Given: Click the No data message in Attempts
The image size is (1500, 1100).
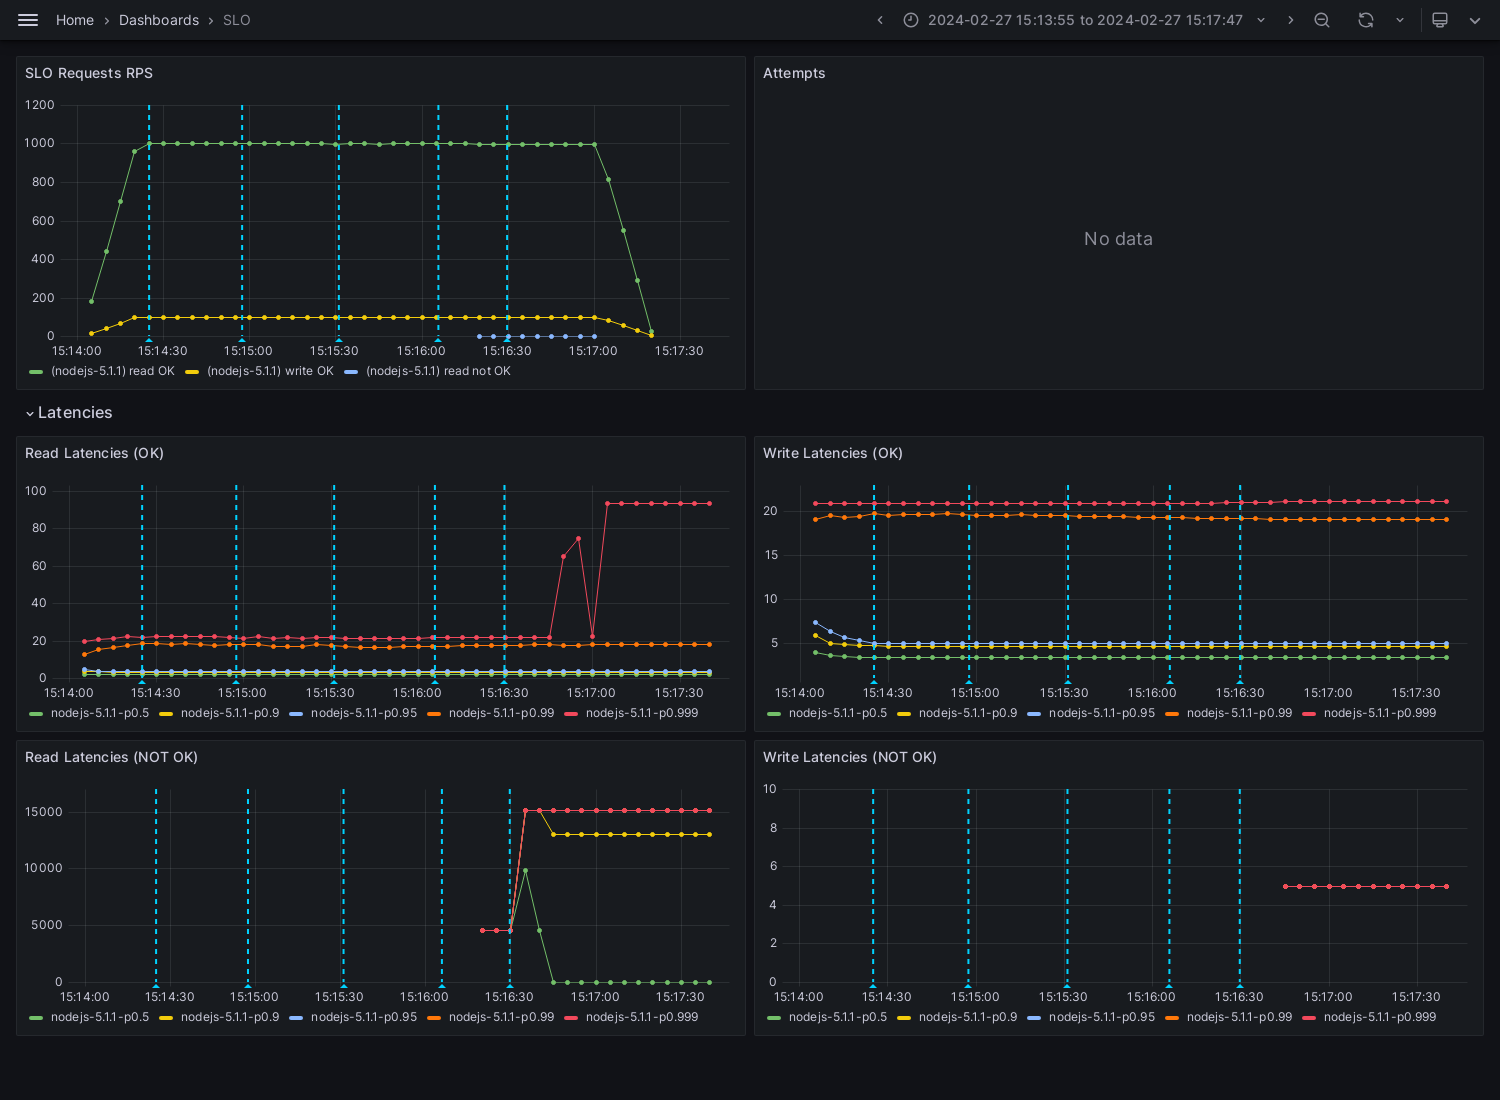Looking at the screenshot, I should (1118, 239).
